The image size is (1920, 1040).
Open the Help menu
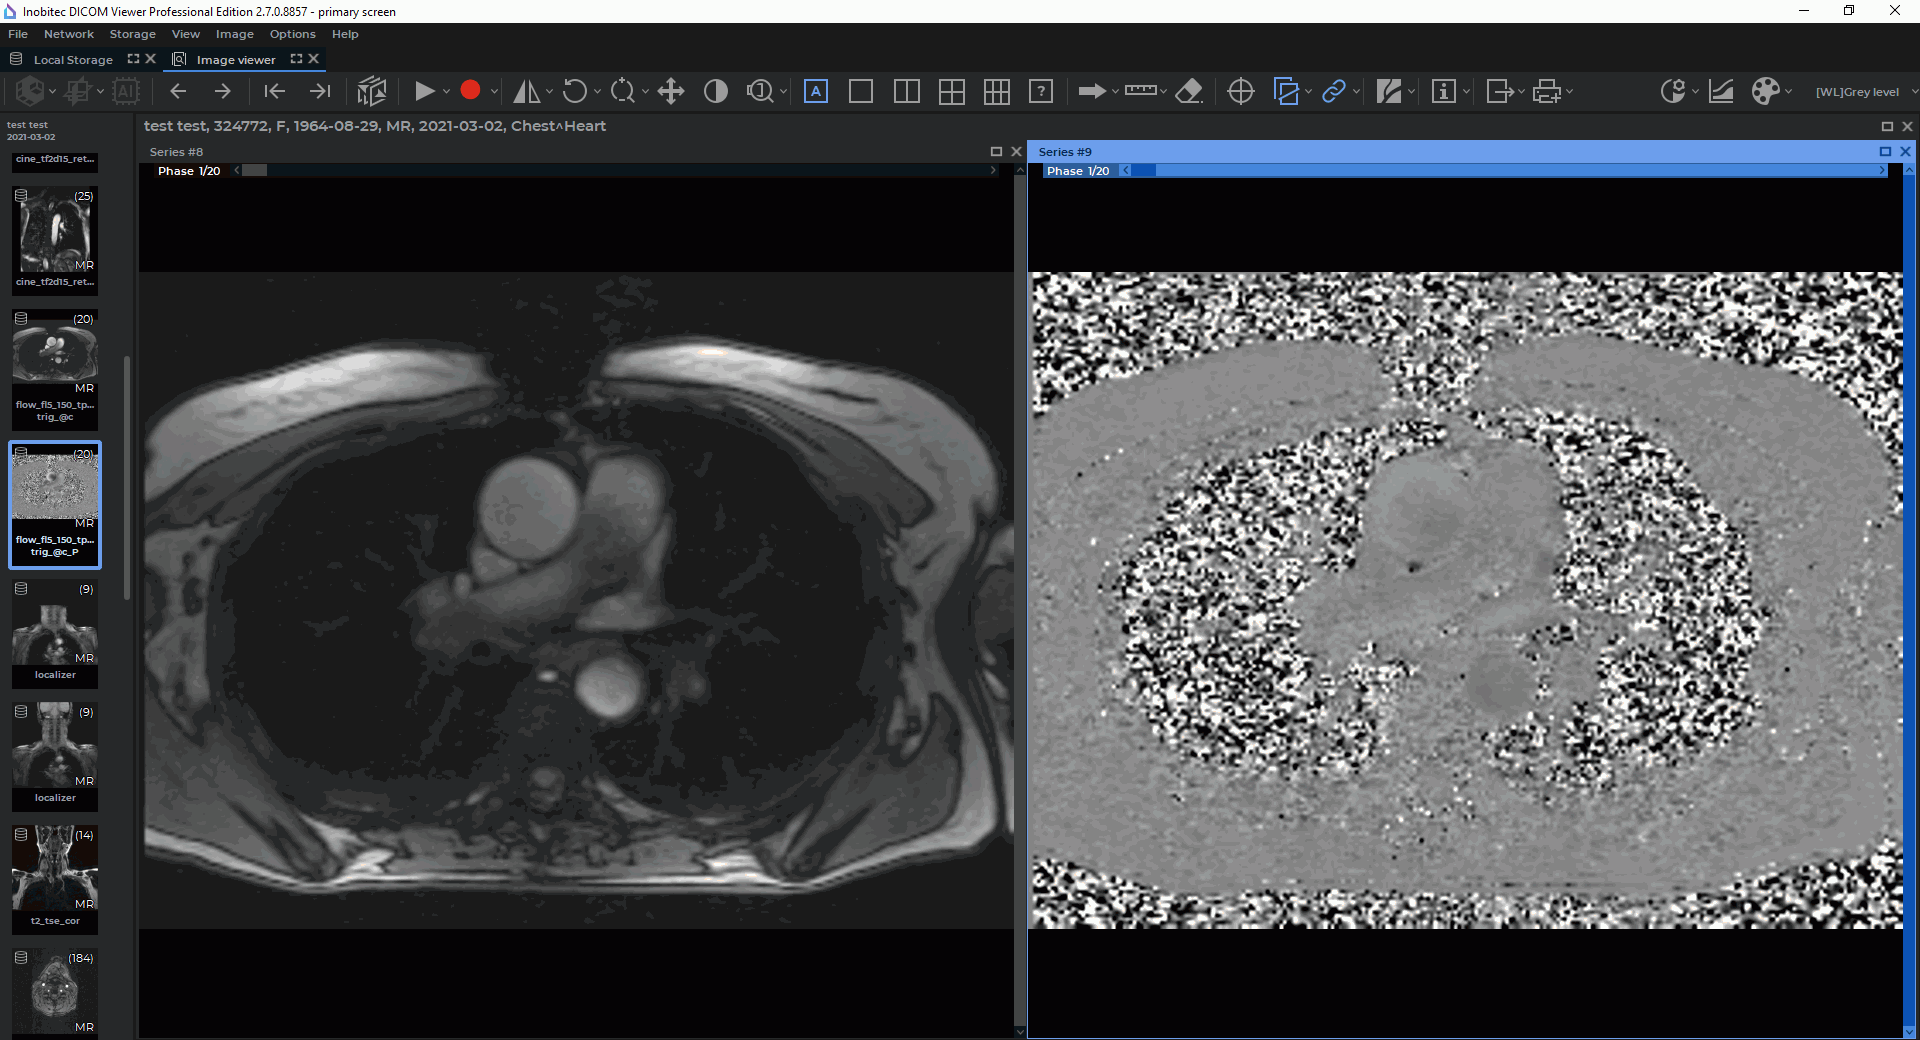tap(345, 34)
